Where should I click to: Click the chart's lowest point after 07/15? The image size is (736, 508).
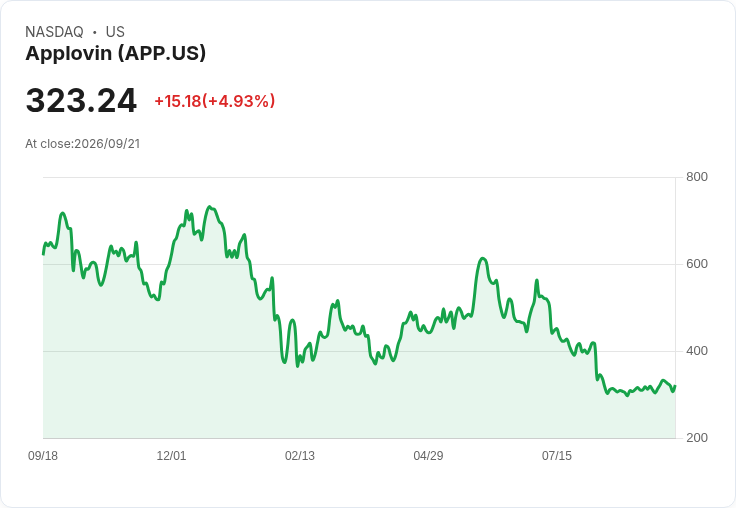tap(627, 395)
